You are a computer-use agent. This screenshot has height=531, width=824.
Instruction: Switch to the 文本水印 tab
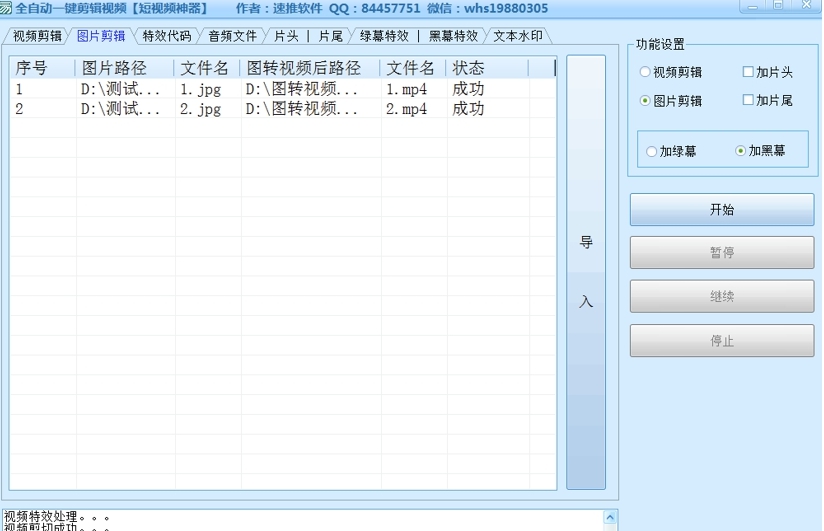pos(518,36)
